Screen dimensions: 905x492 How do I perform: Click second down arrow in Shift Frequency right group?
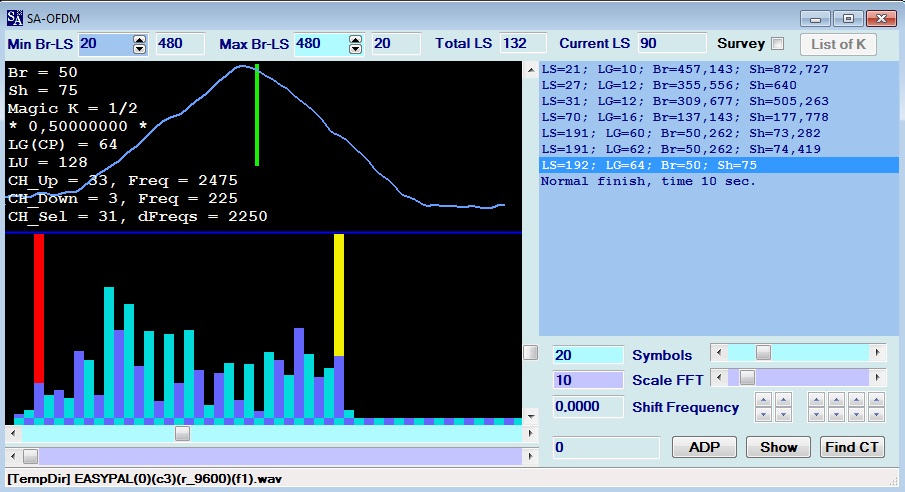(x=836, y=414)
